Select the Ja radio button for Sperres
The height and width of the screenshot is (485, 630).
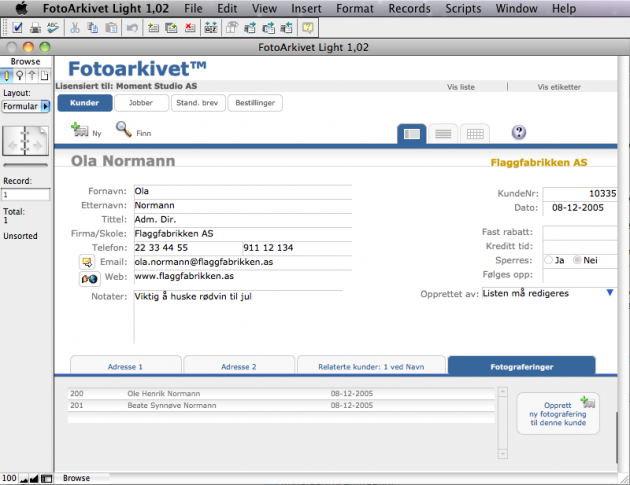click(548, 260)
